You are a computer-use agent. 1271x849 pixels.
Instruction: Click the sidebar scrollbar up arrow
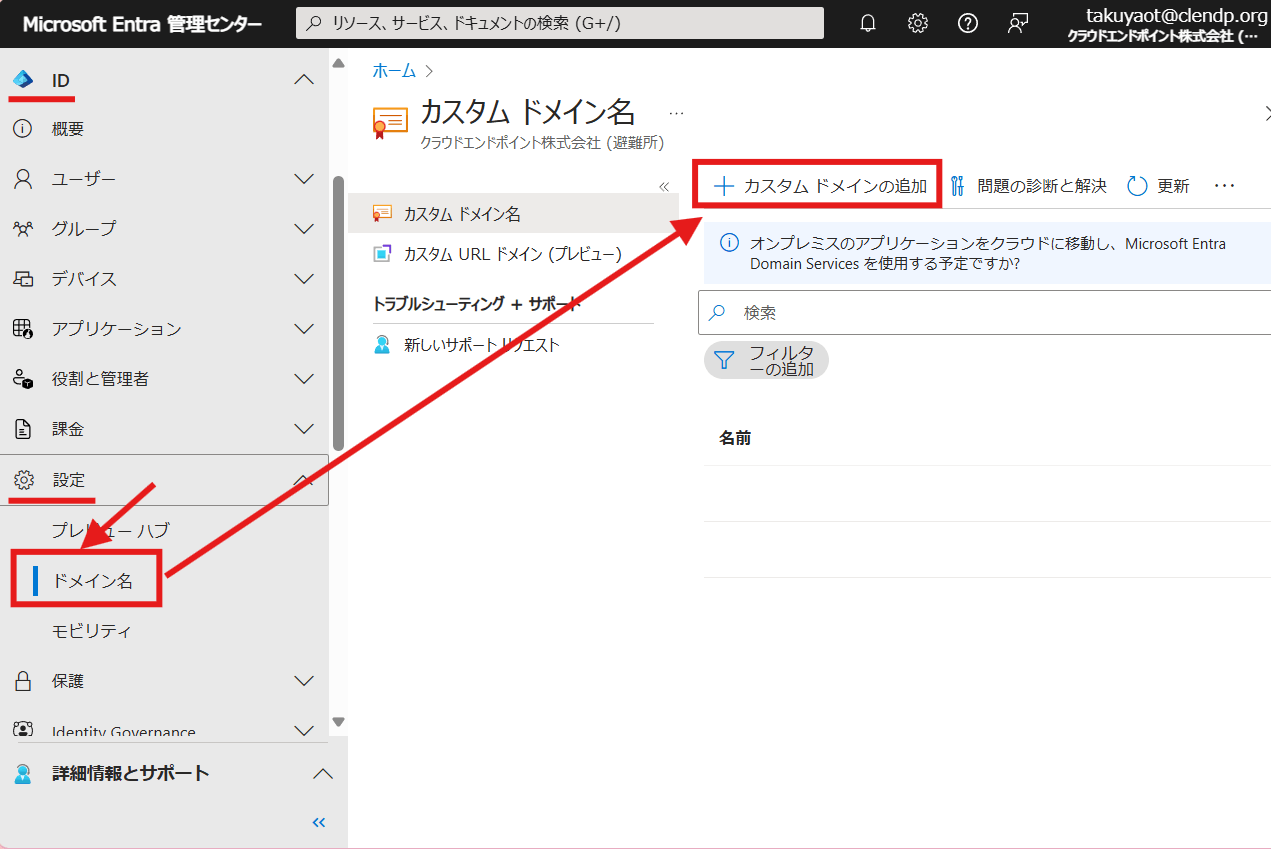[338, 64]
